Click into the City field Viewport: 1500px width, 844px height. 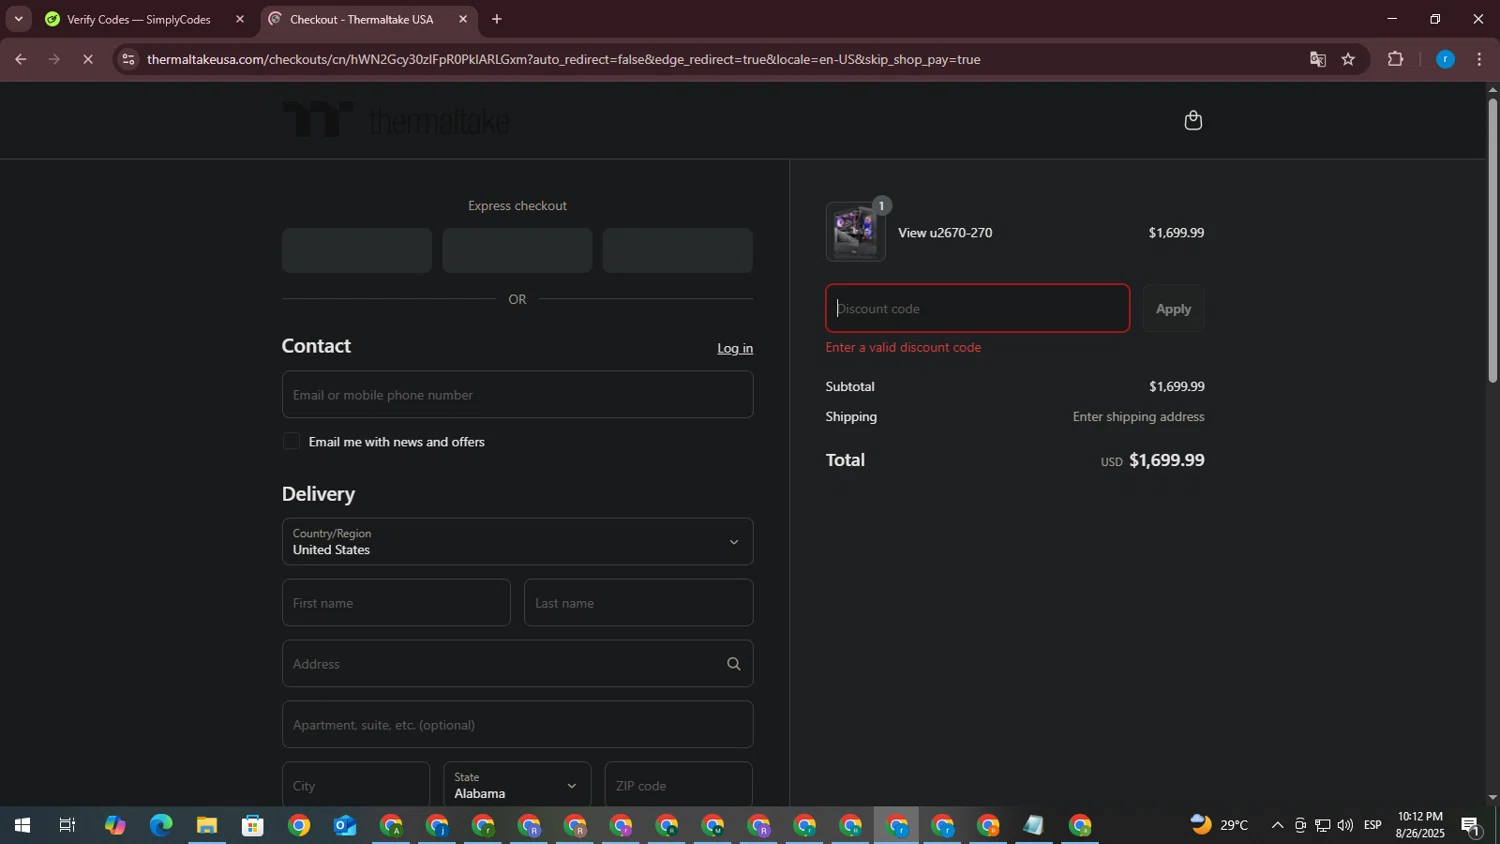click(x=356, y=785)
